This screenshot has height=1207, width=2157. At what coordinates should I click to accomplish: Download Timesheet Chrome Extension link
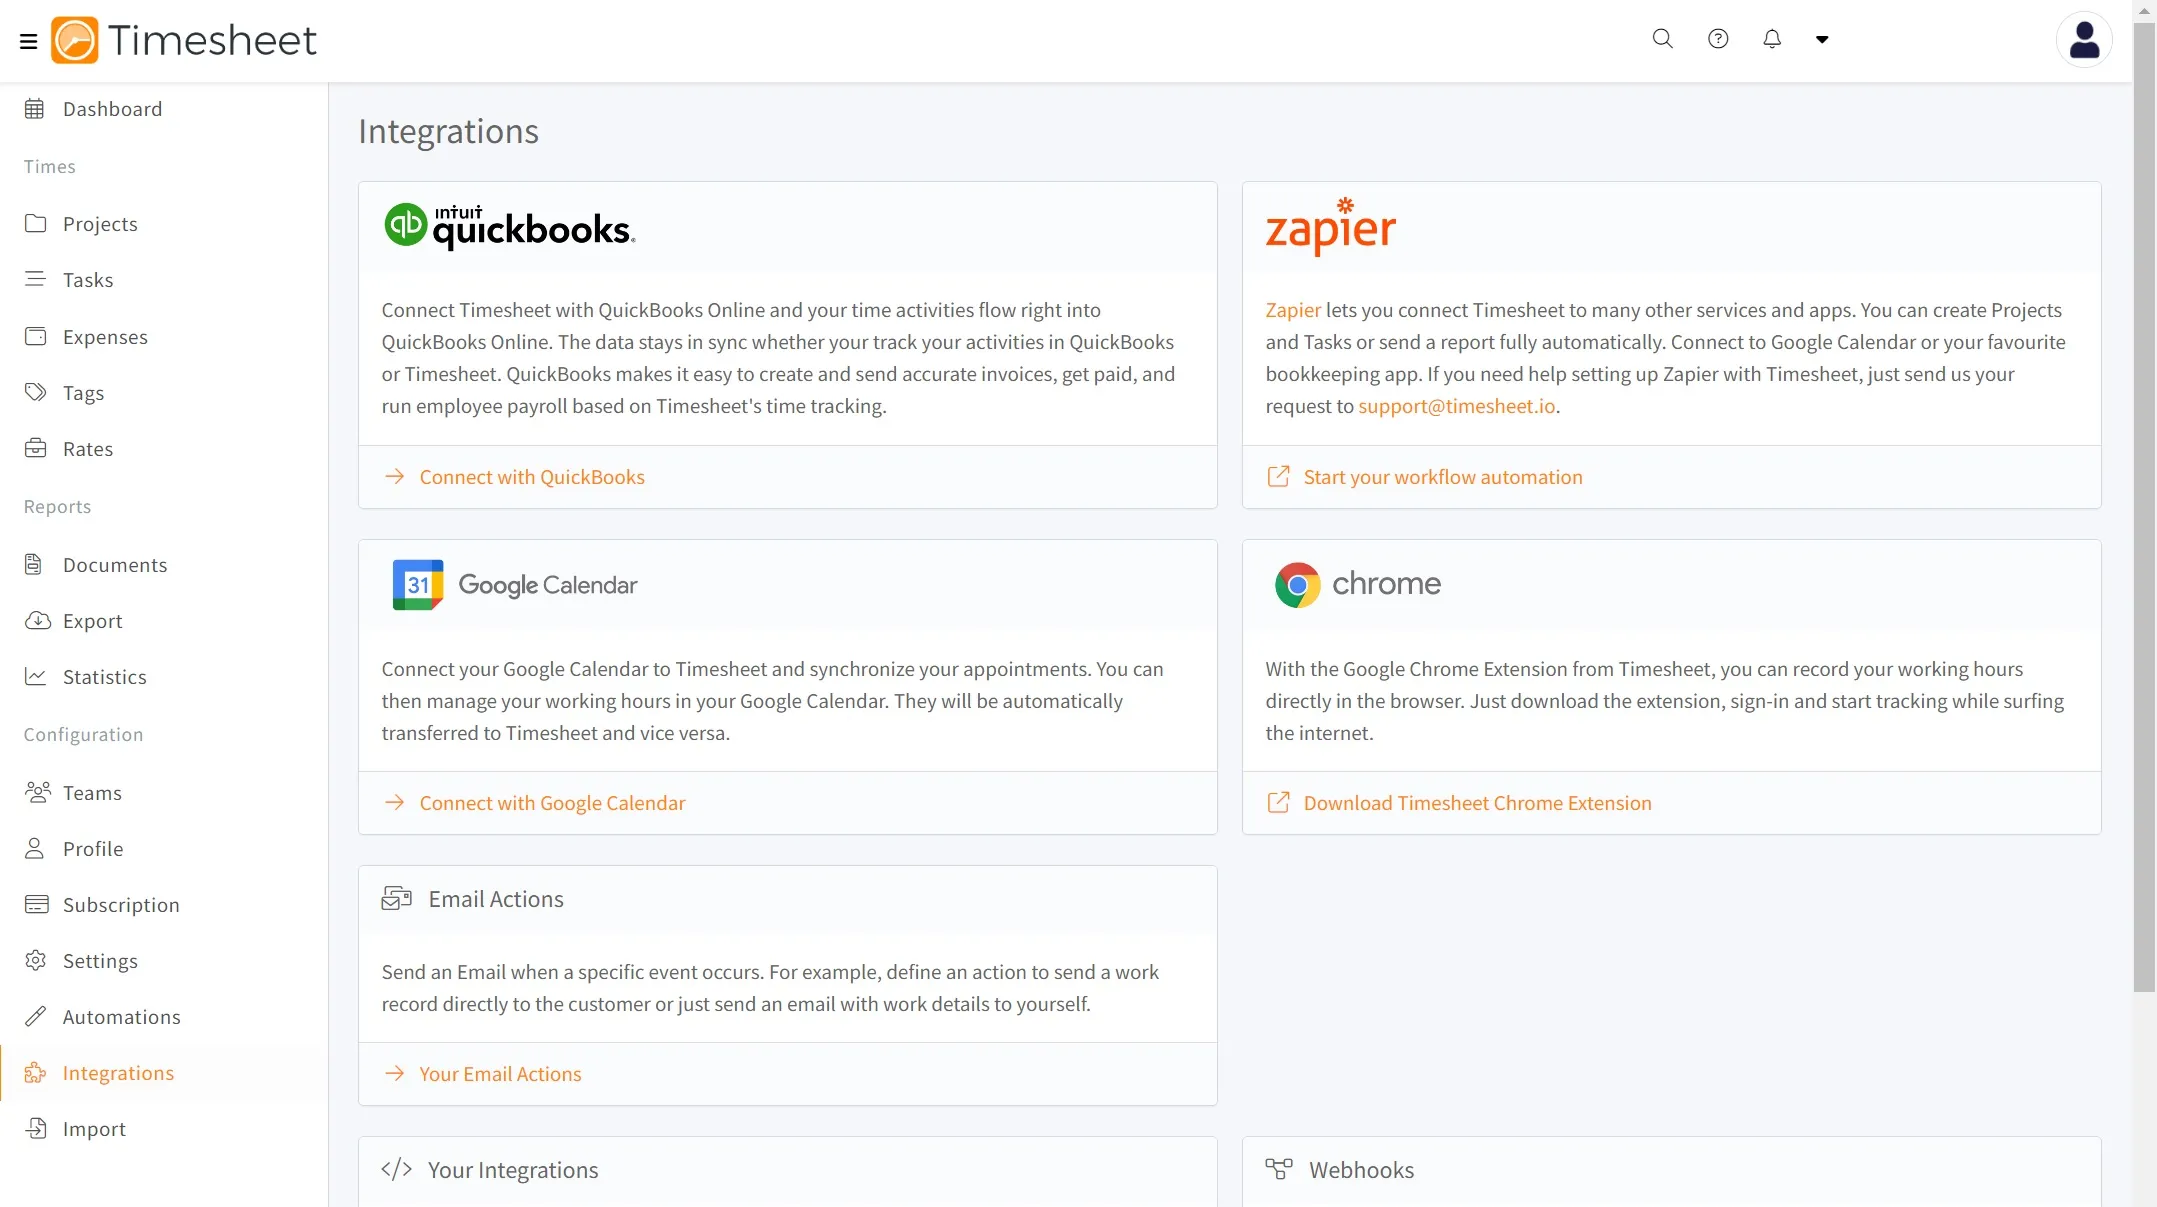click(1477, 803)
